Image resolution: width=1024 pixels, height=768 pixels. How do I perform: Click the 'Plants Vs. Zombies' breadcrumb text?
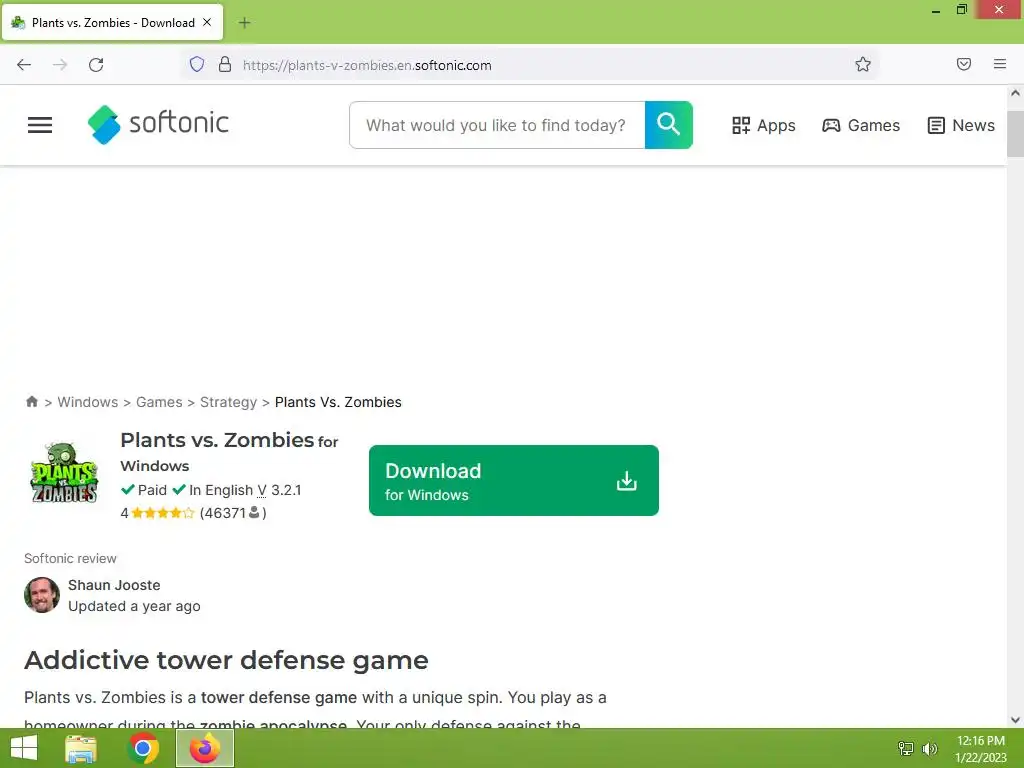(x=338, y=402)
